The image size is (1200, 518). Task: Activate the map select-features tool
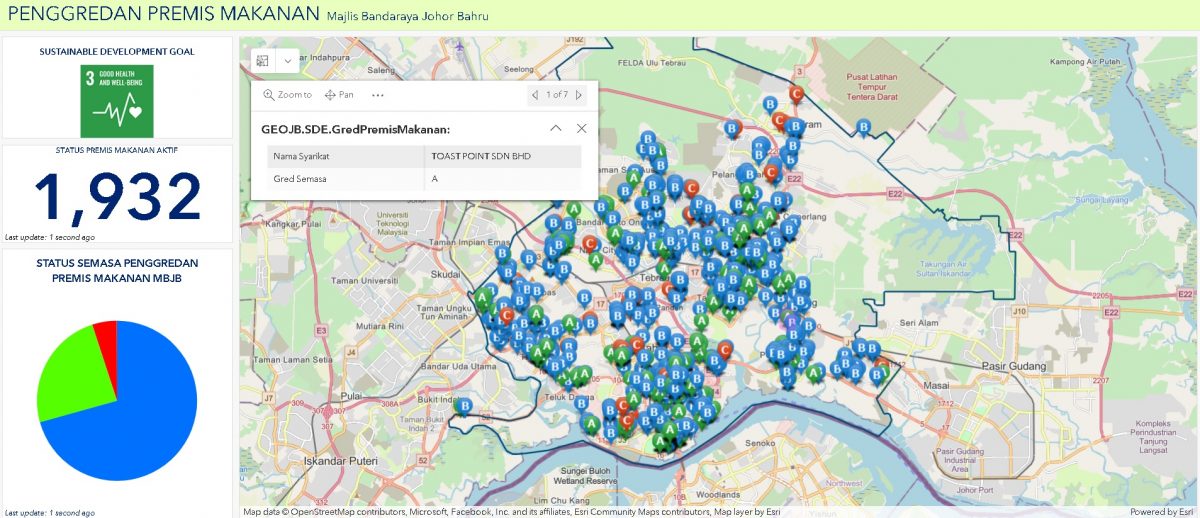262,61
